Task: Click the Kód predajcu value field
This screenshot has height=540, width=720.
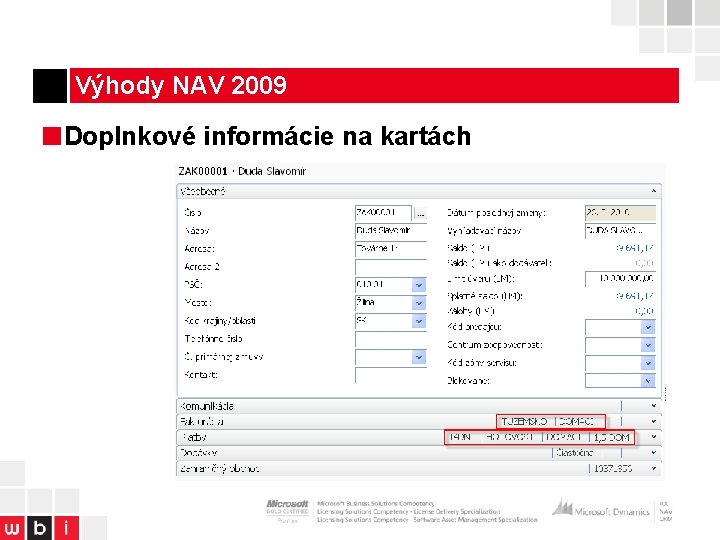Action: coord(613,327)
